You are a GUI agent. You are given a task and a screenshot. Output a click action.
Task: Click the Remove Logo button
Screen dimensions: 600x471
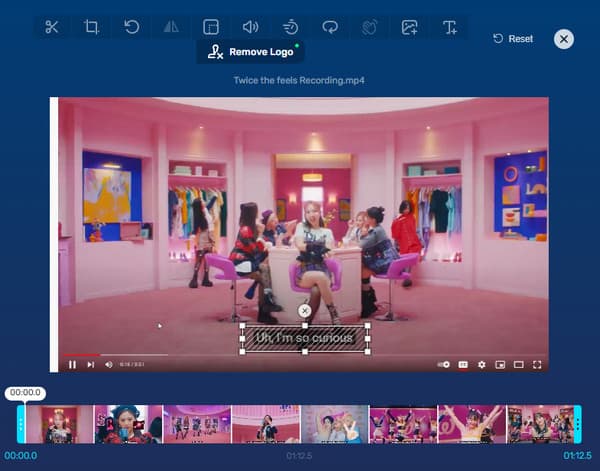pos(251,52)
